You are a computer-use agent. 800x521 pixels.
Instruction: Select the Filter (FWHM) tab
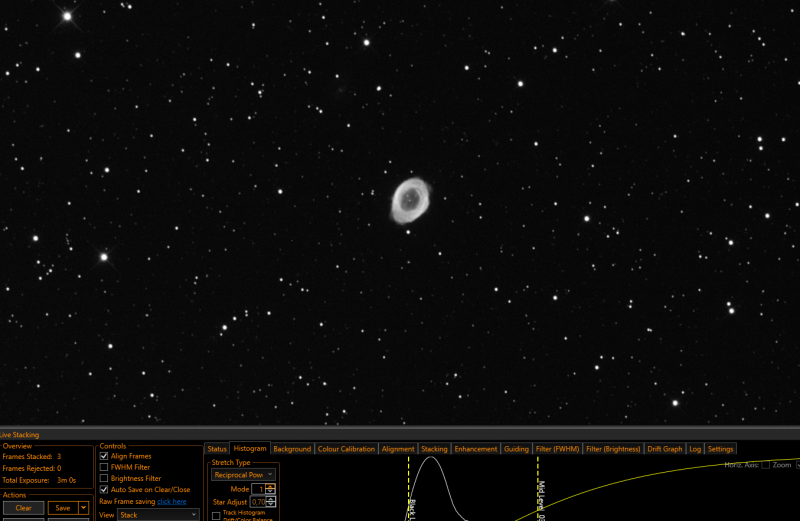coord(557,449)
